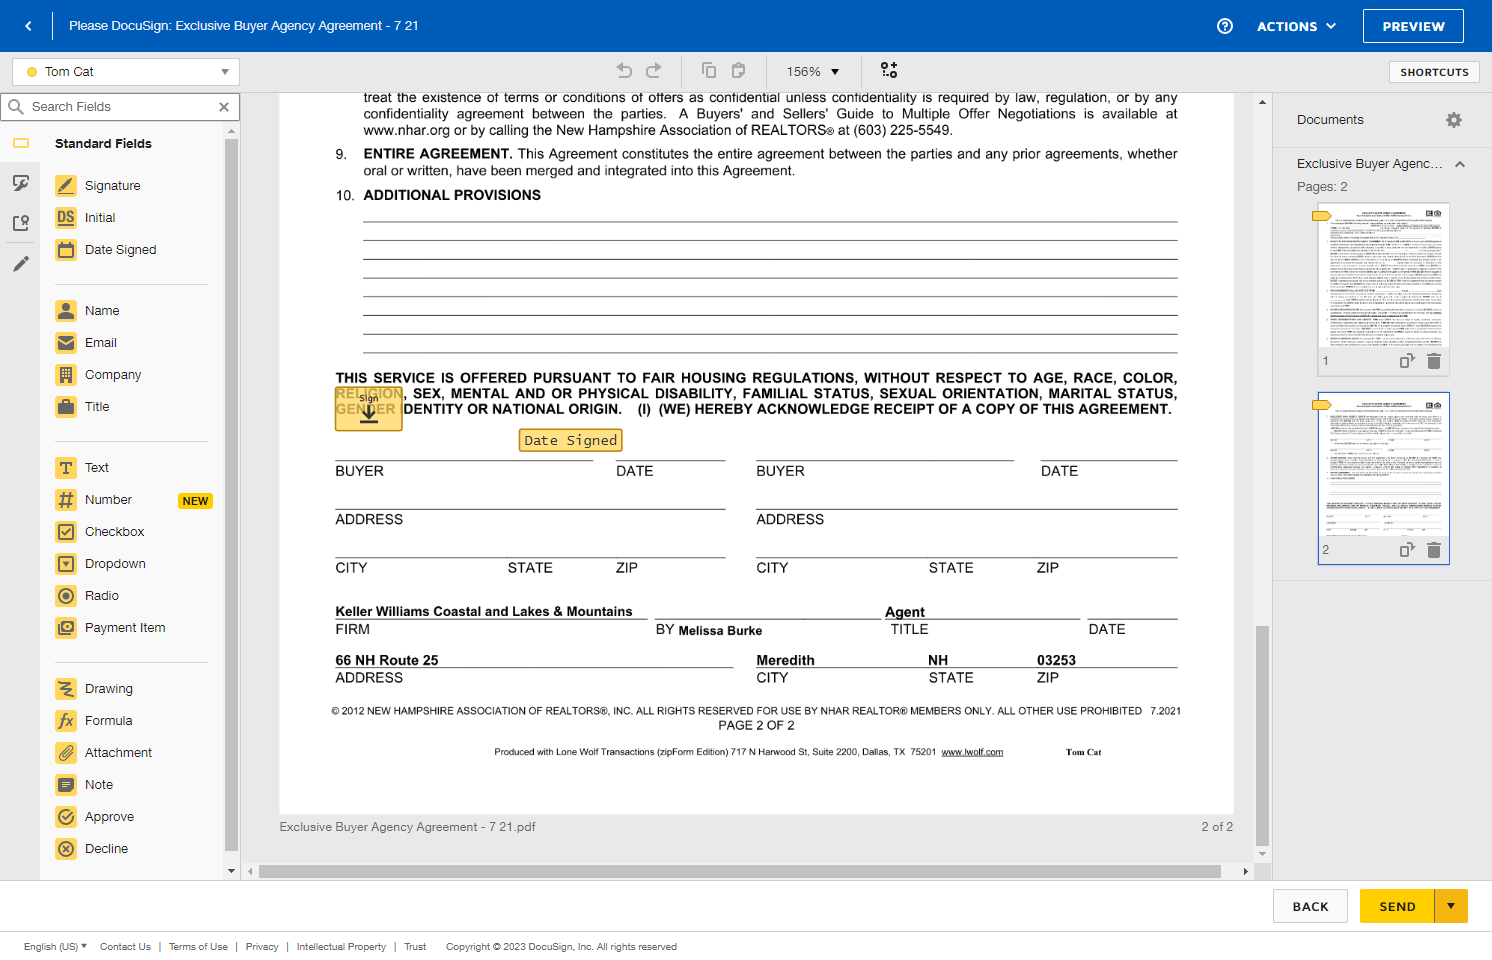This screenshot has width=1492, height=960.
Task: Clear the Search Fields box
Action: tap(224, 107)
